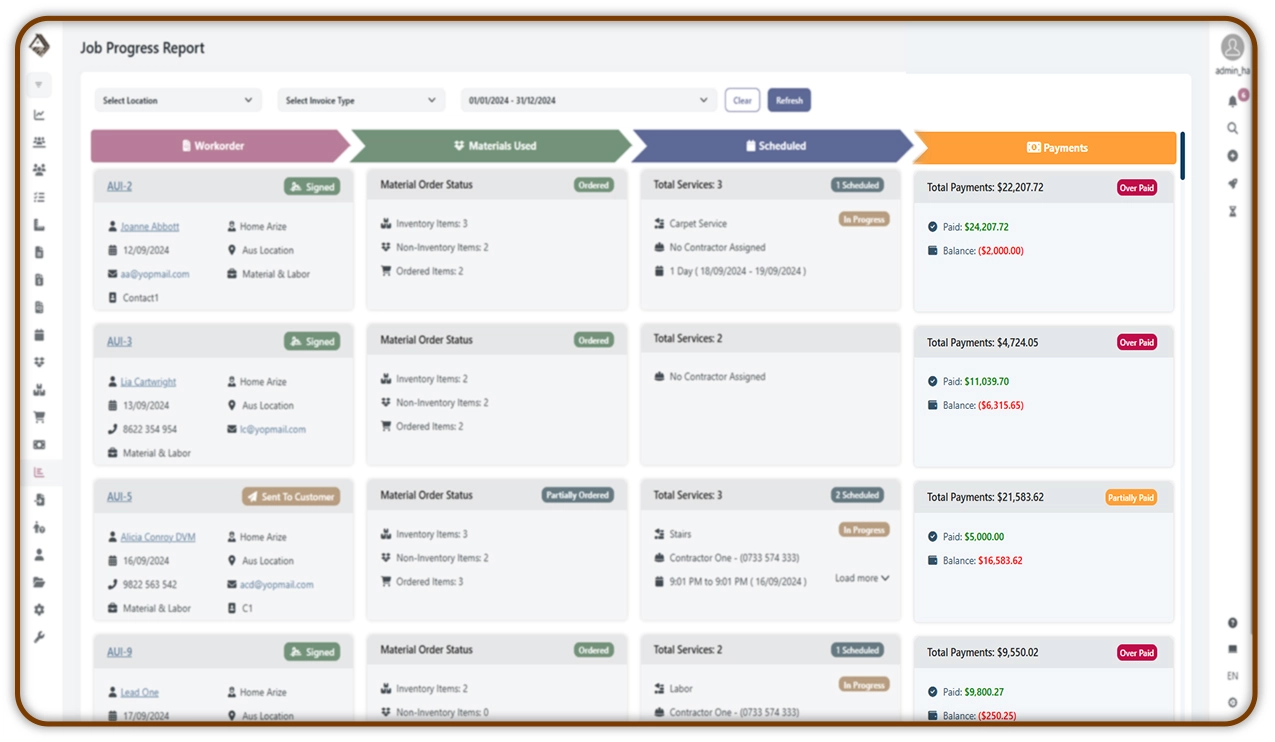Click Total Payments: $22,207.72 text
This screenshot has height=742, width=1275.
[x=985, y=187]
